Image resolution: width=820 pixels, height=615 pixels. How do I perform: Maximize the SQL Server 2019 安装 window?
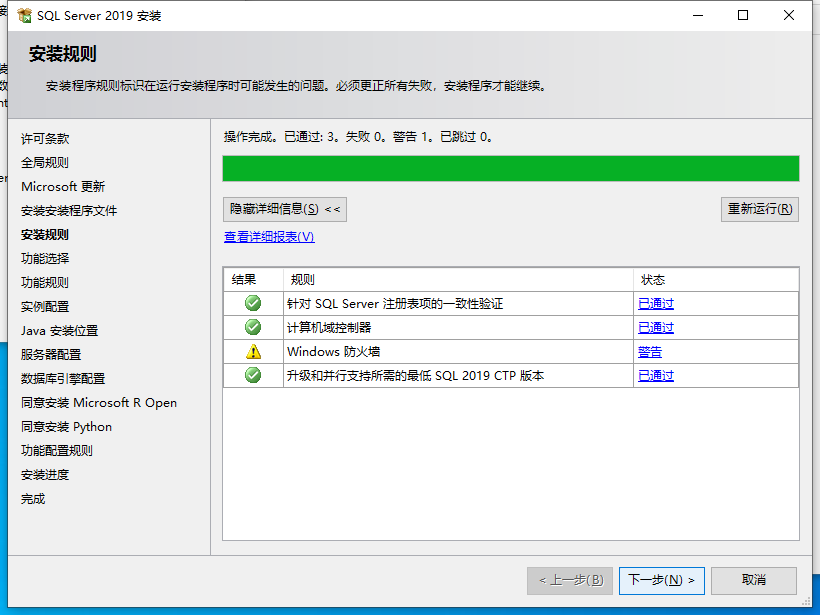point(743,16)
